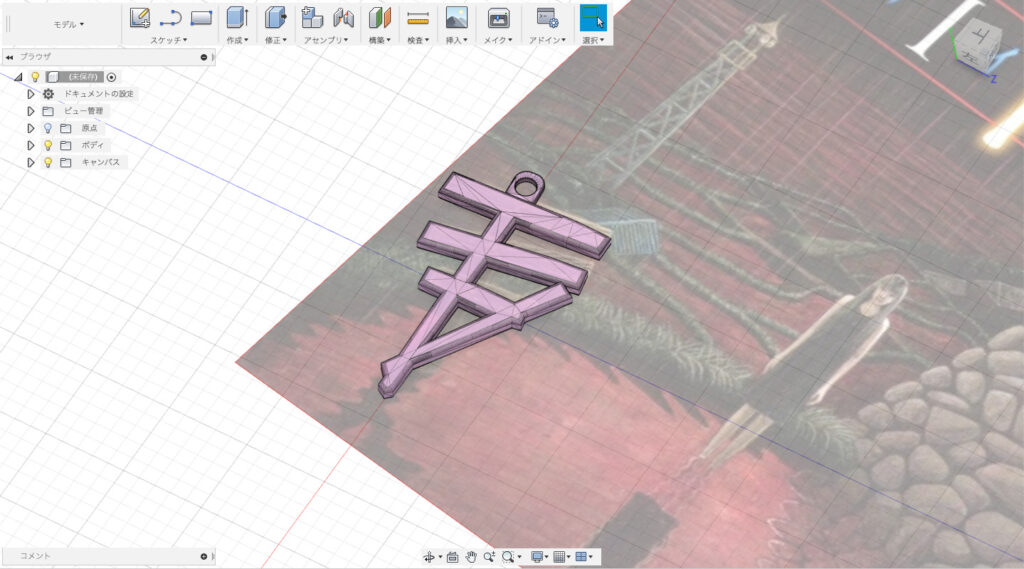Open the モデル workspace dropdown

(68, 24)
